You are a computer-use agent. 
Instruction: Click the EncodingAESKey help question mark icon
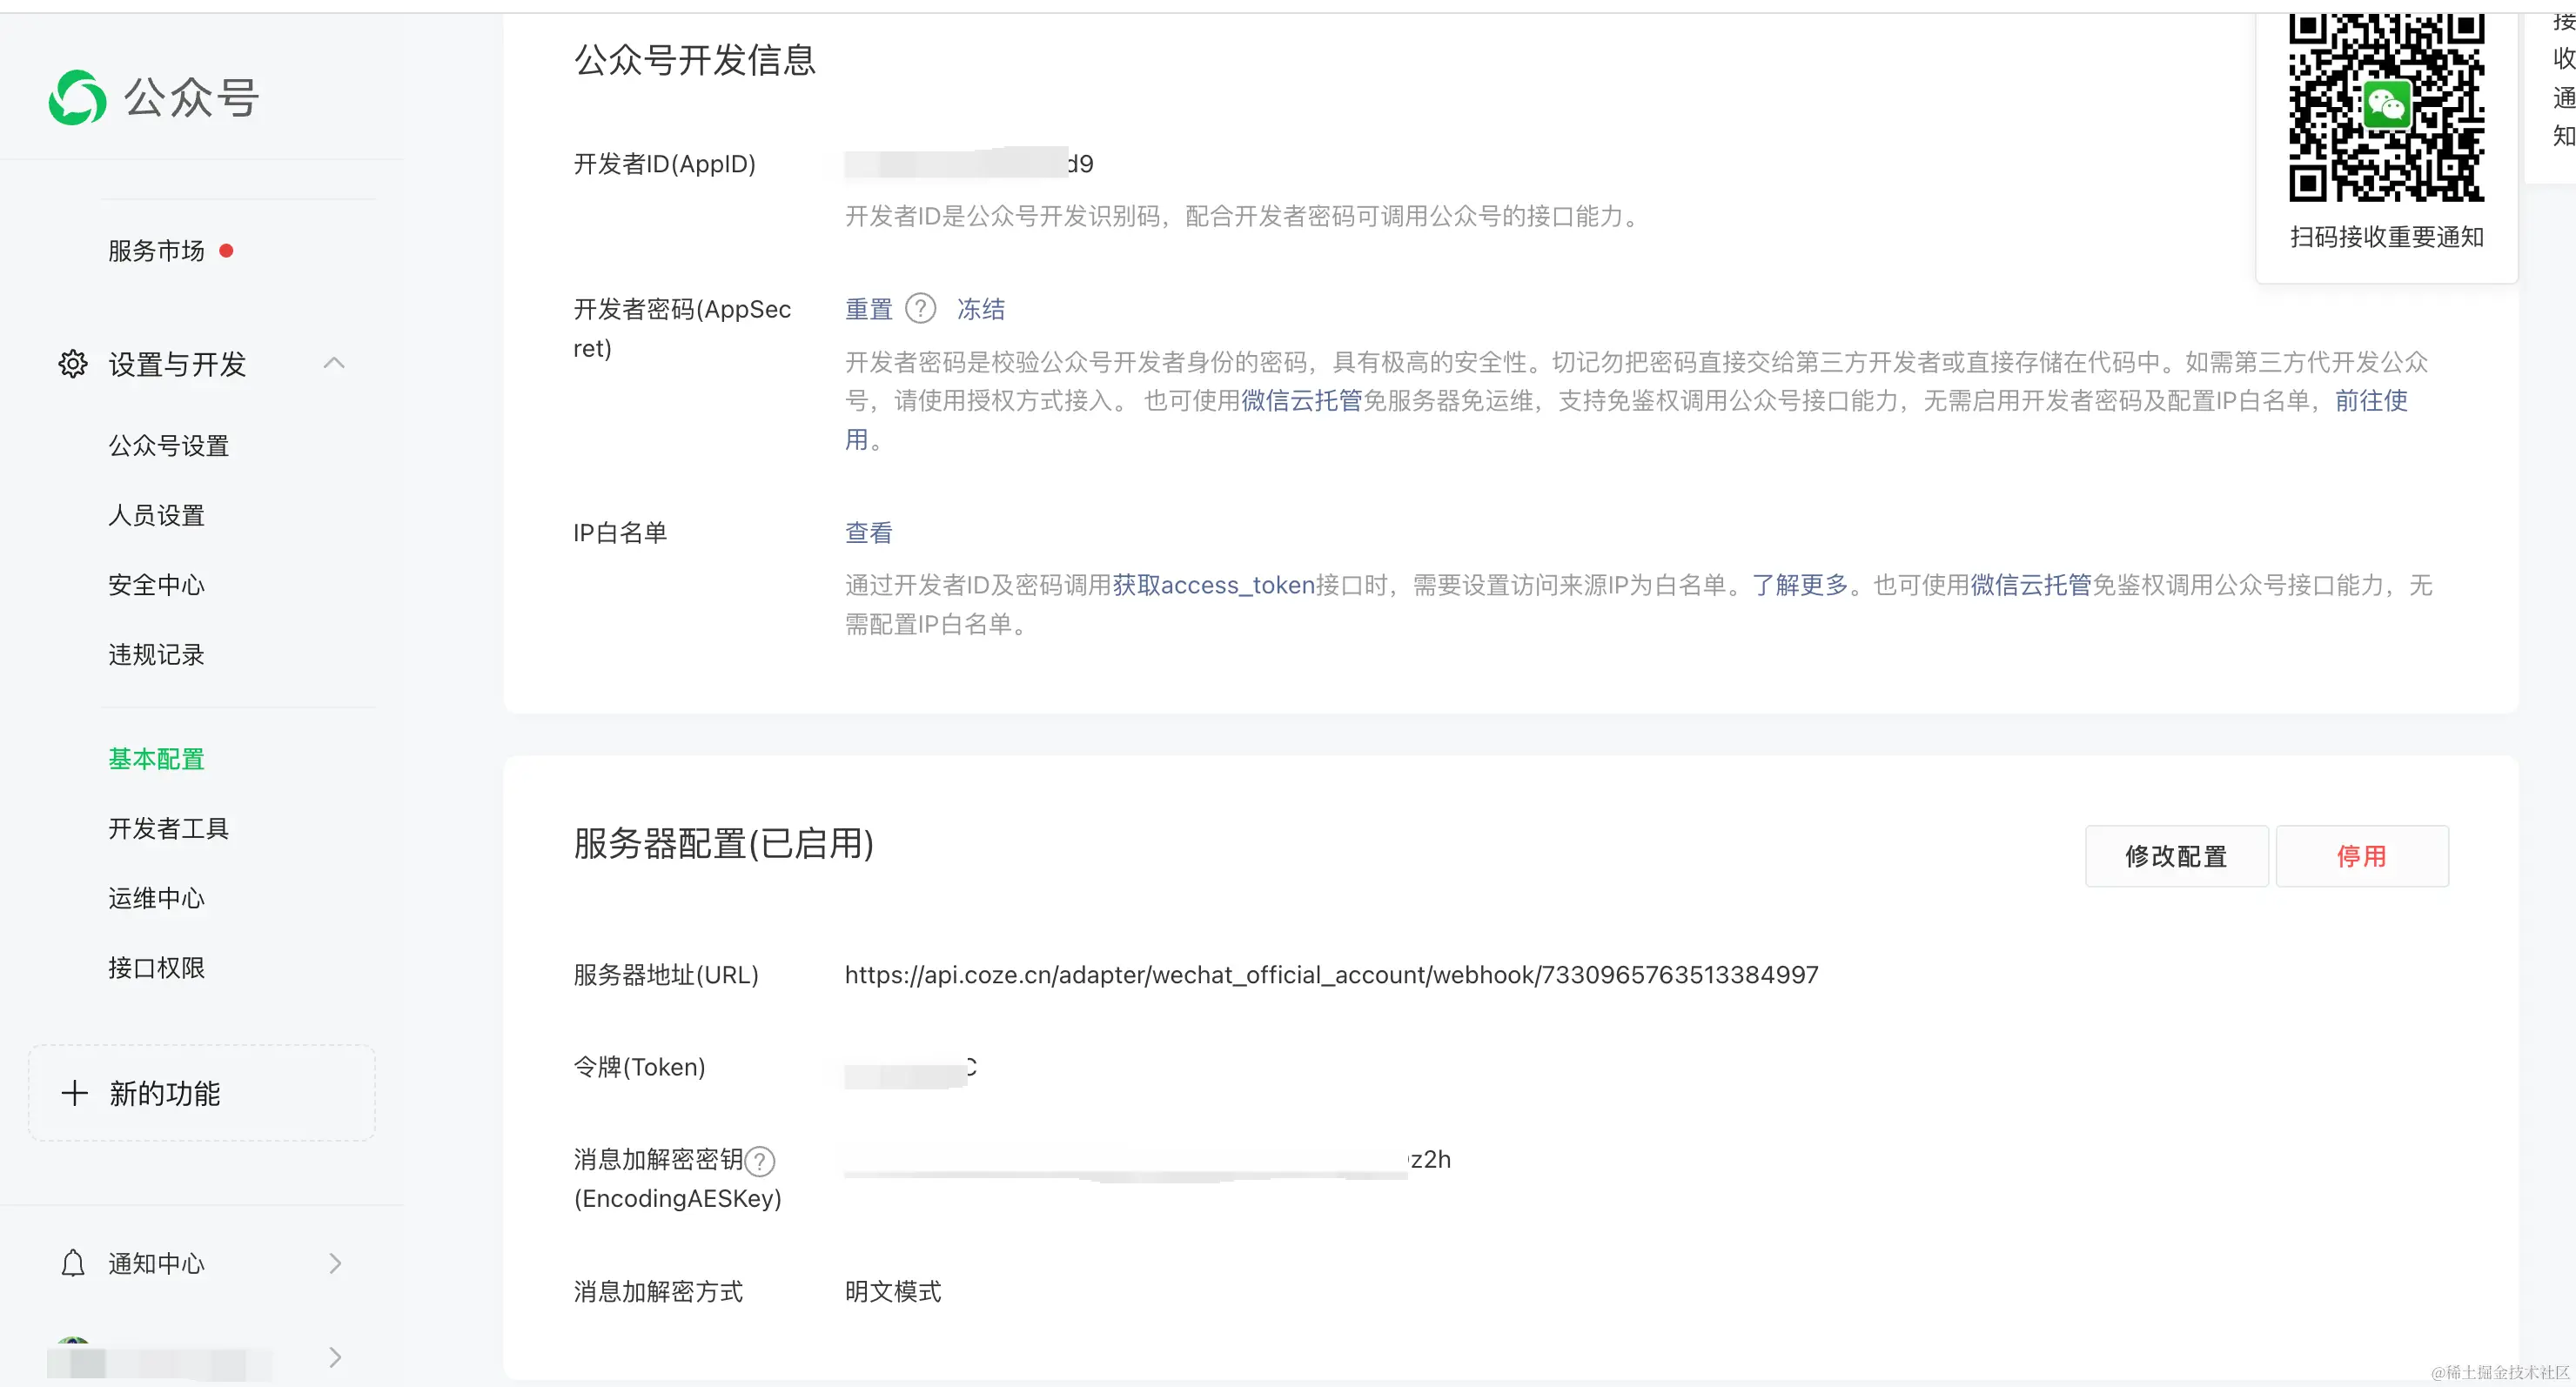coord(760,1160)
